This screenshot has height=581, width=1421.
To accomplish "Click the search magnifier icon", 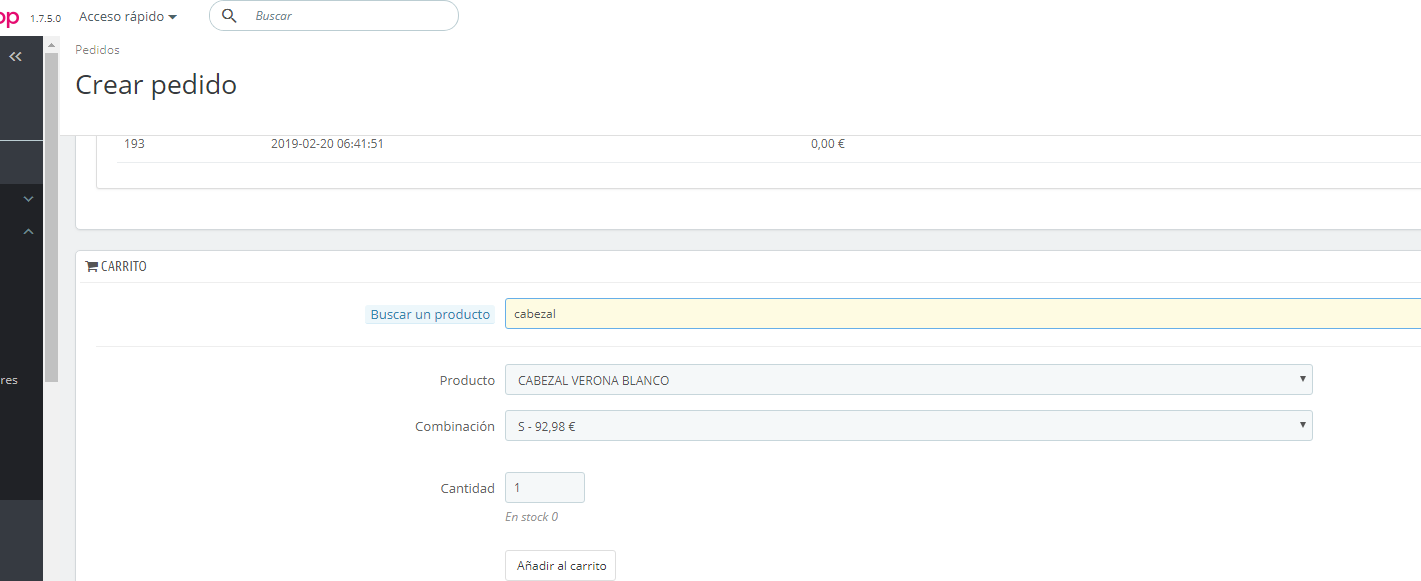I will pos(229,16).
